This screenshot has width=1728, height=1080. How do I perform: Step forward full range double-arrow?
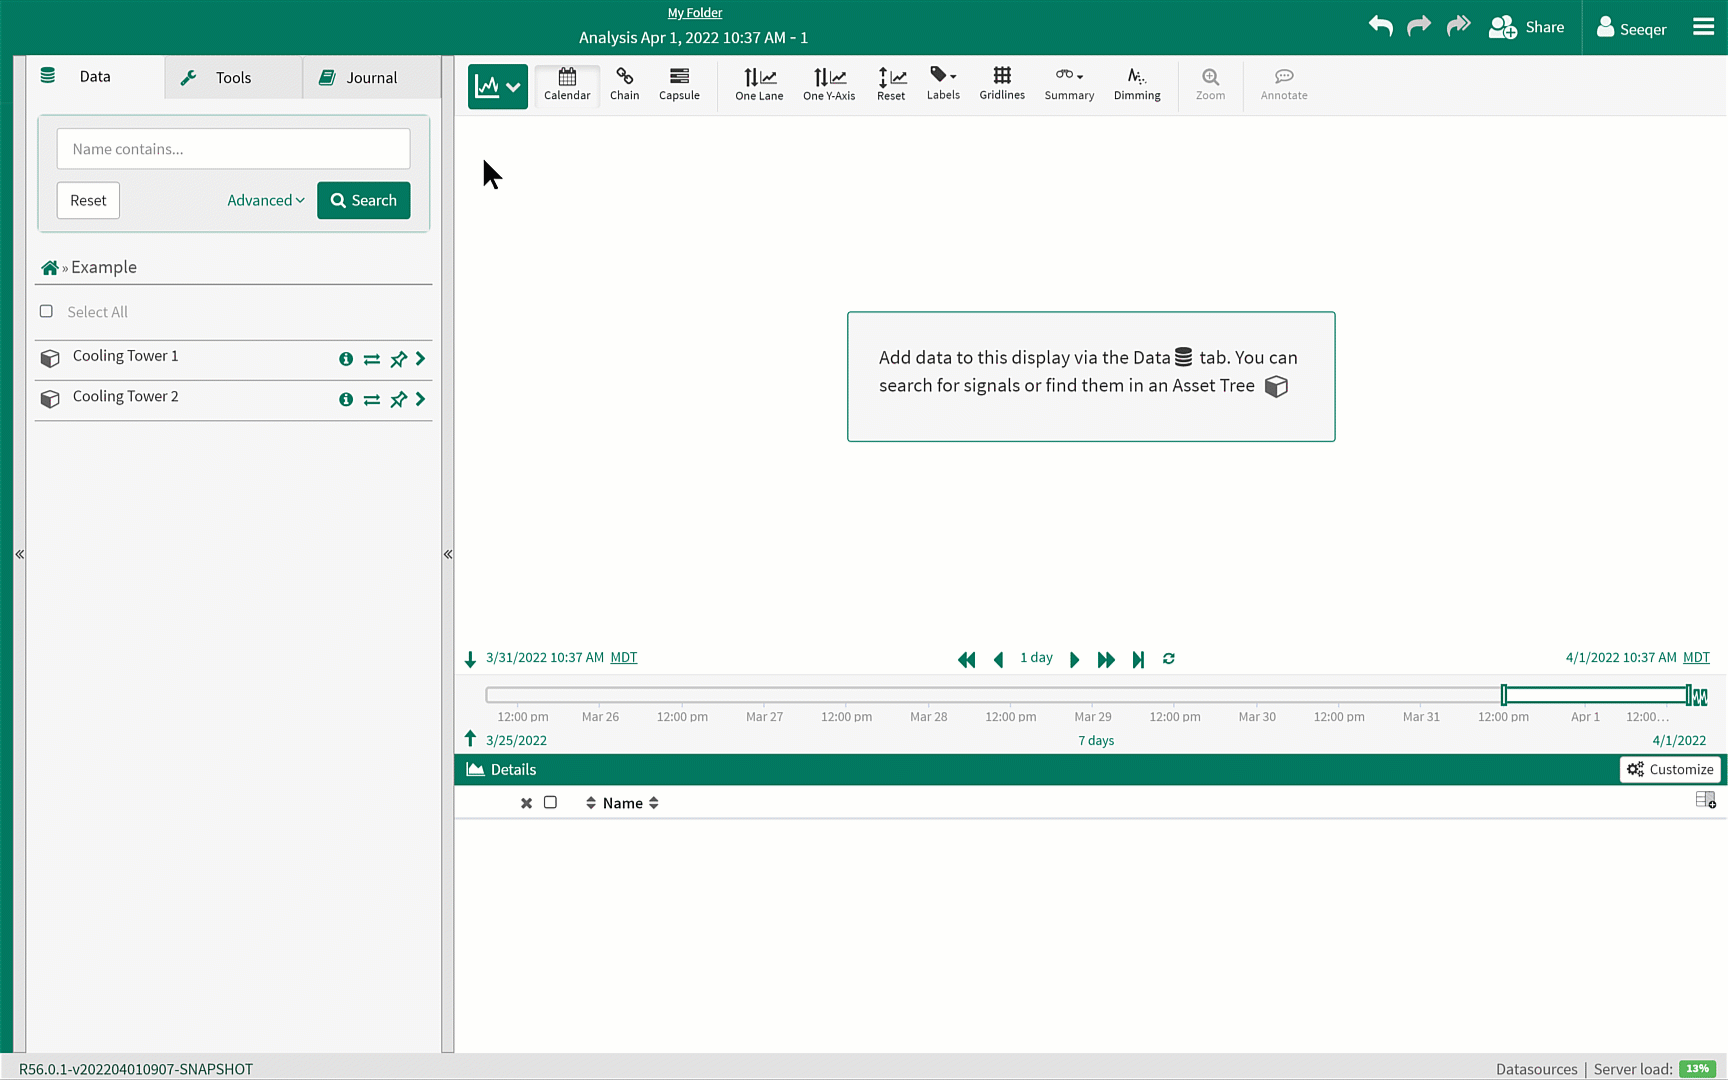pos(1106,660)
